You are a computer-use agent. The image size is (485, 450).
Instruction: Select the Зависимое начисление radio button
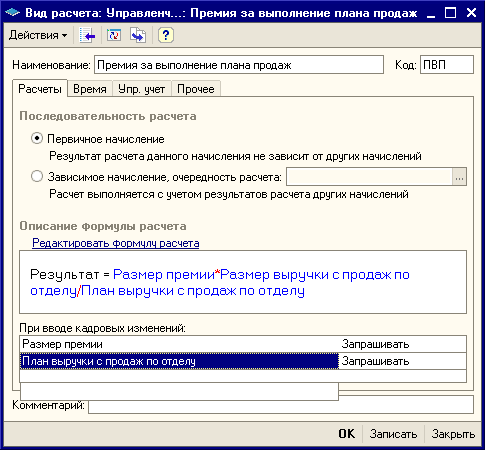coord(37,176)
